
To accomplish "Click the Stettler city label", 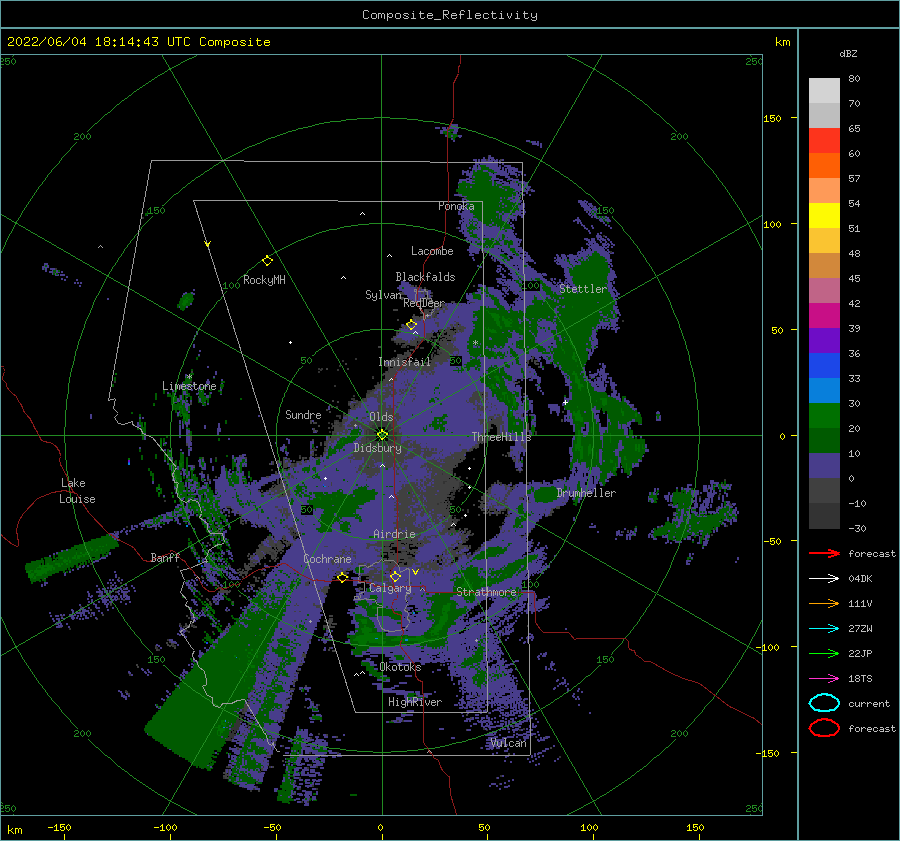I will tap(583, 289).
